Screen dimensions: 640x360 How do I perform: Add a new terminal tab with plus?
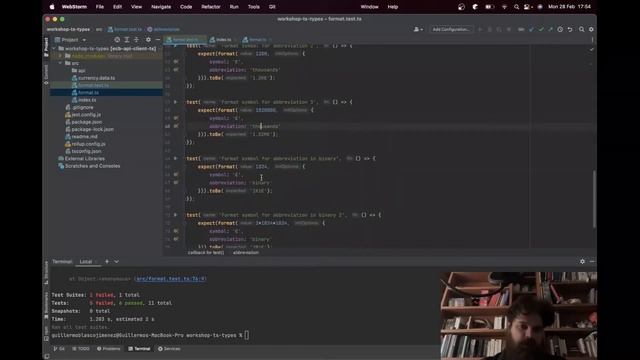[107, 261]
